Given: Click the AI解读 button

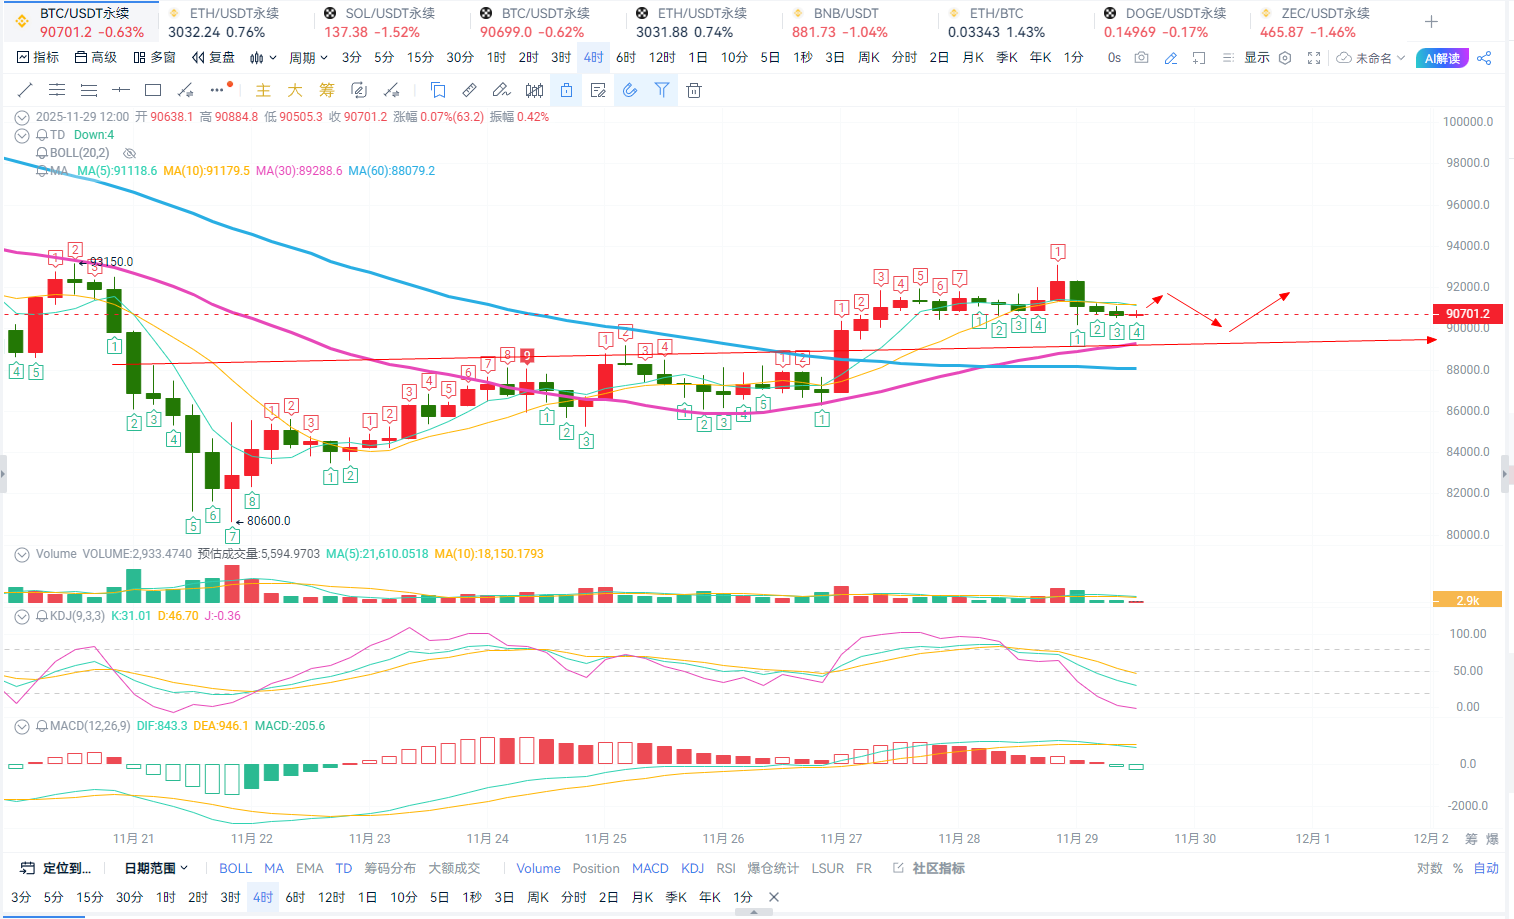Looking at the screenshot, I should [1442, 58].
